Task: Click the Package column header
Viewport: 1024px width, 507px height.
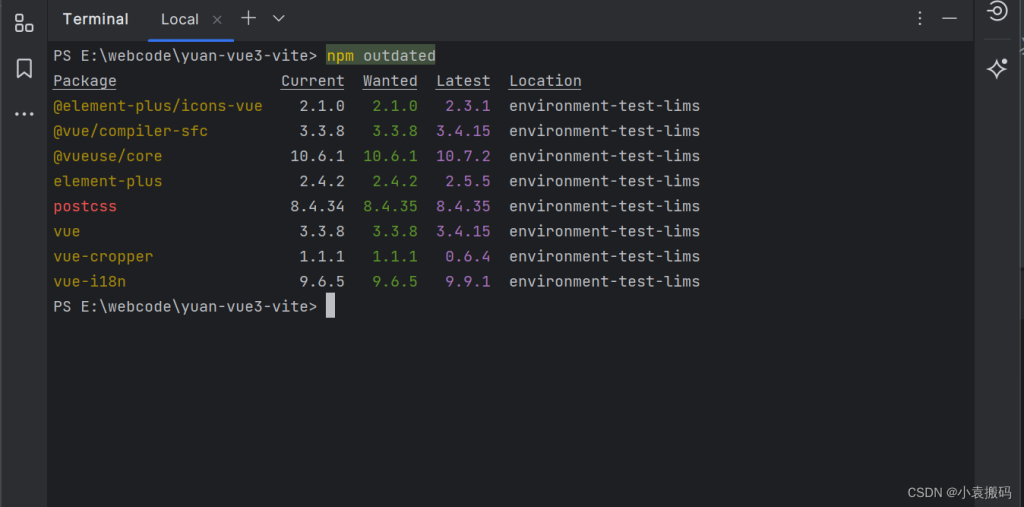Action: coord(85,81)
